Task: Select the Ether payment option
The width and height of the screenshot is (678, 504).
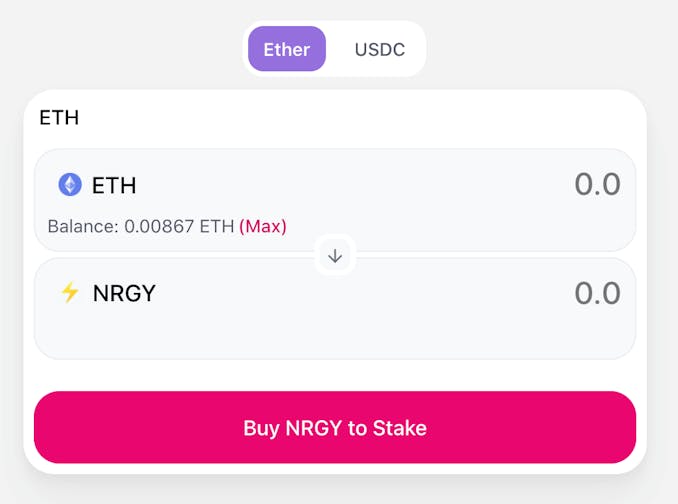Action: coord(287,49)
